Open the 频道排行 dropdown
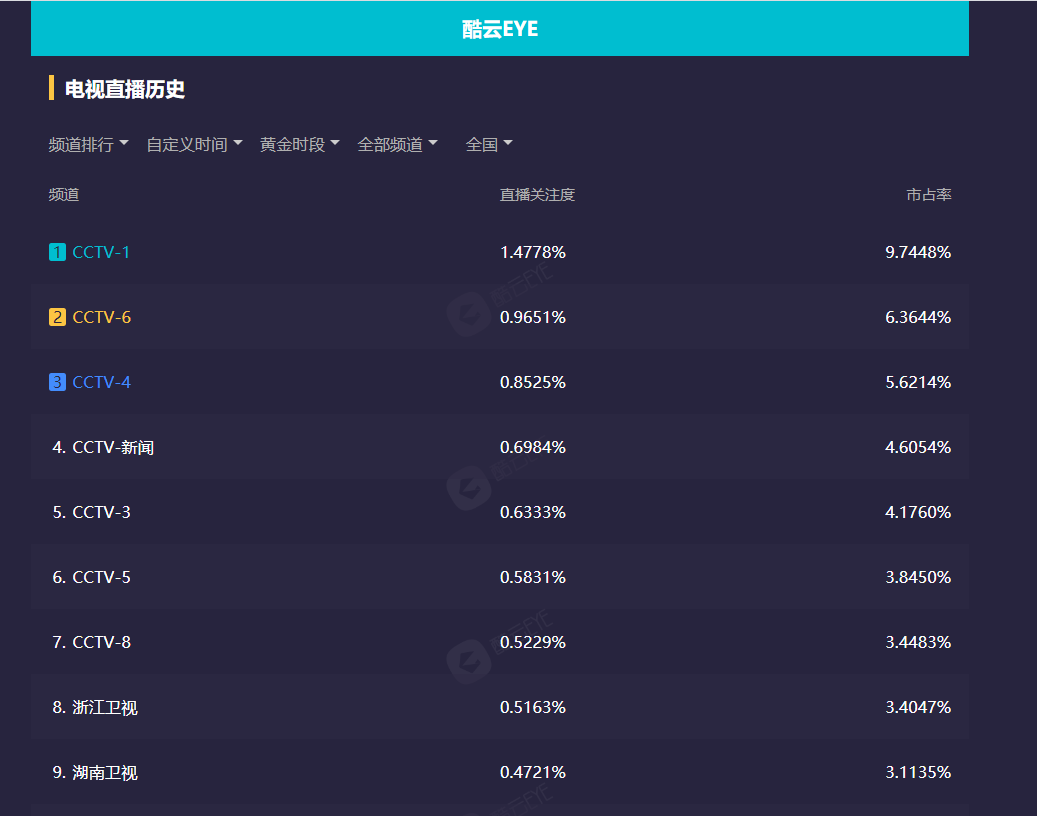Viewport: 1037px width, 816px height. click(x=88, y=144)
